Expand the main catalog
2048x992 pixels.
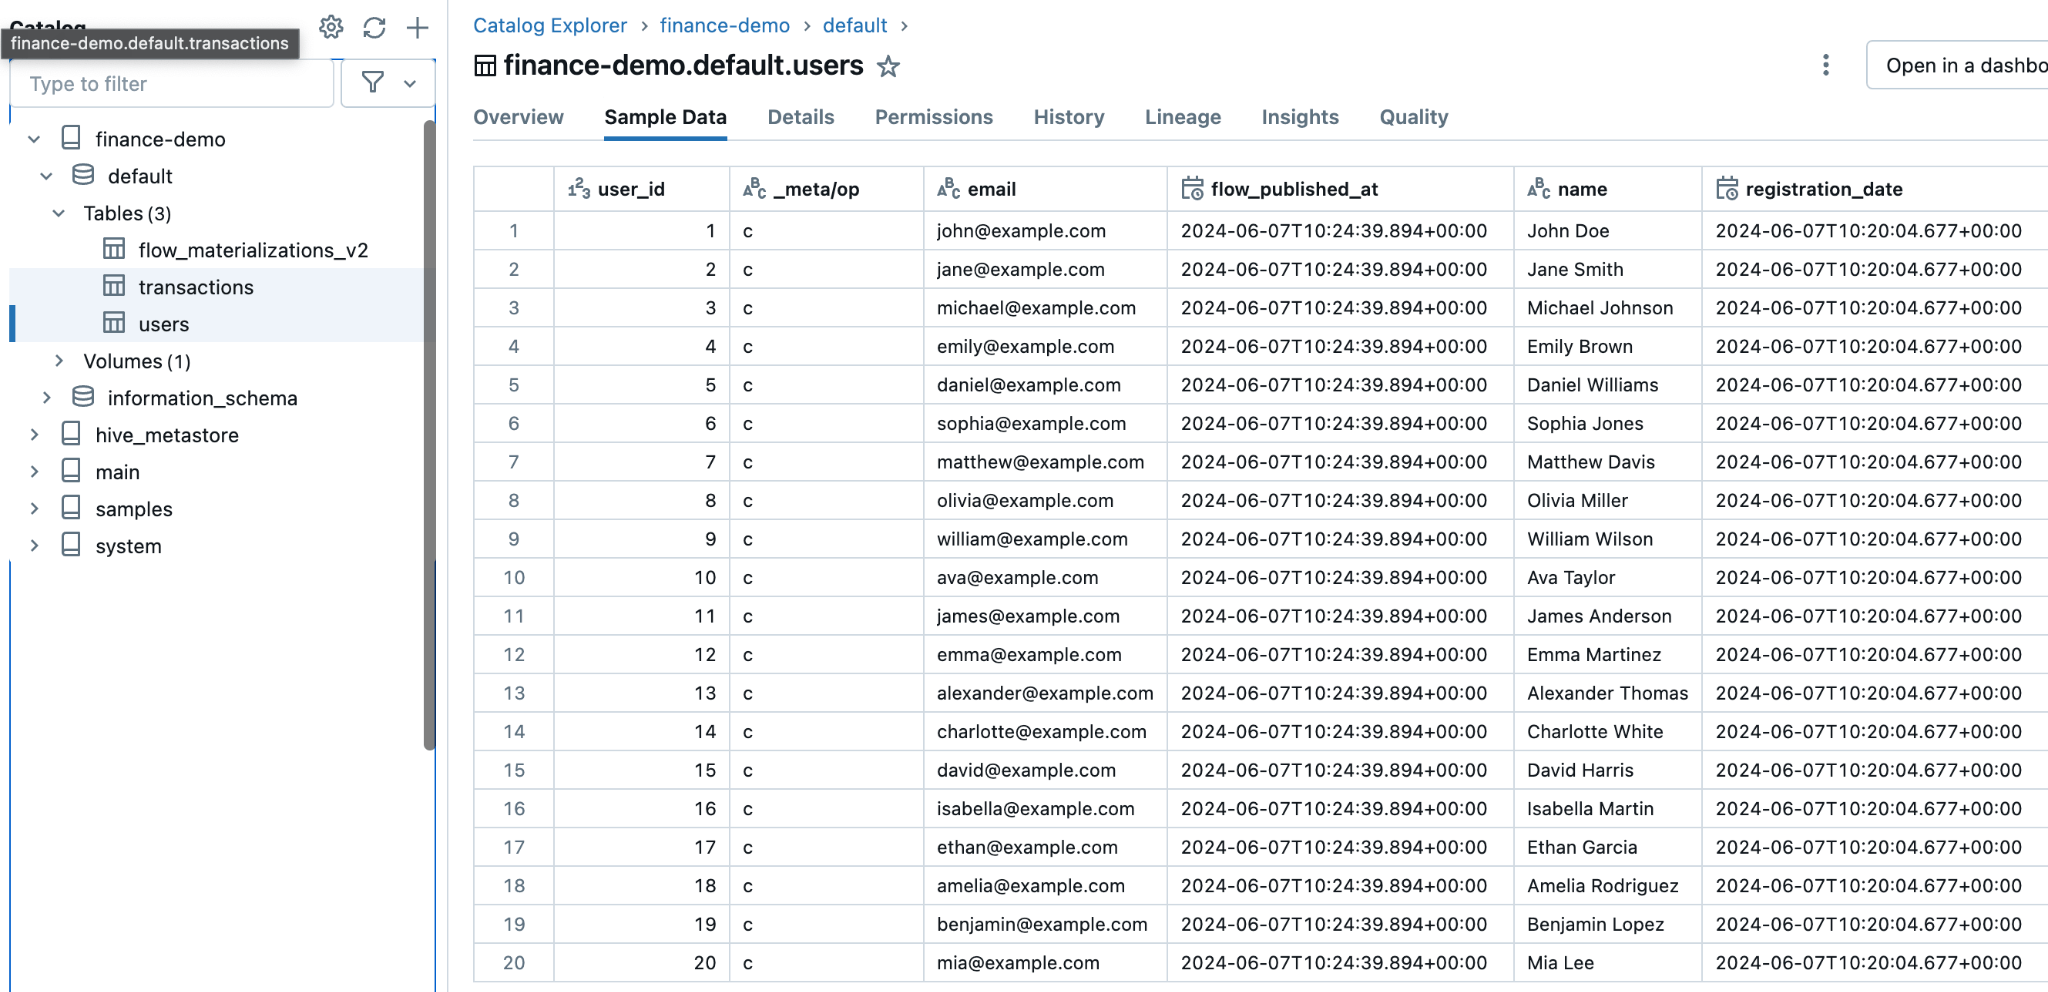pos(34,472)
